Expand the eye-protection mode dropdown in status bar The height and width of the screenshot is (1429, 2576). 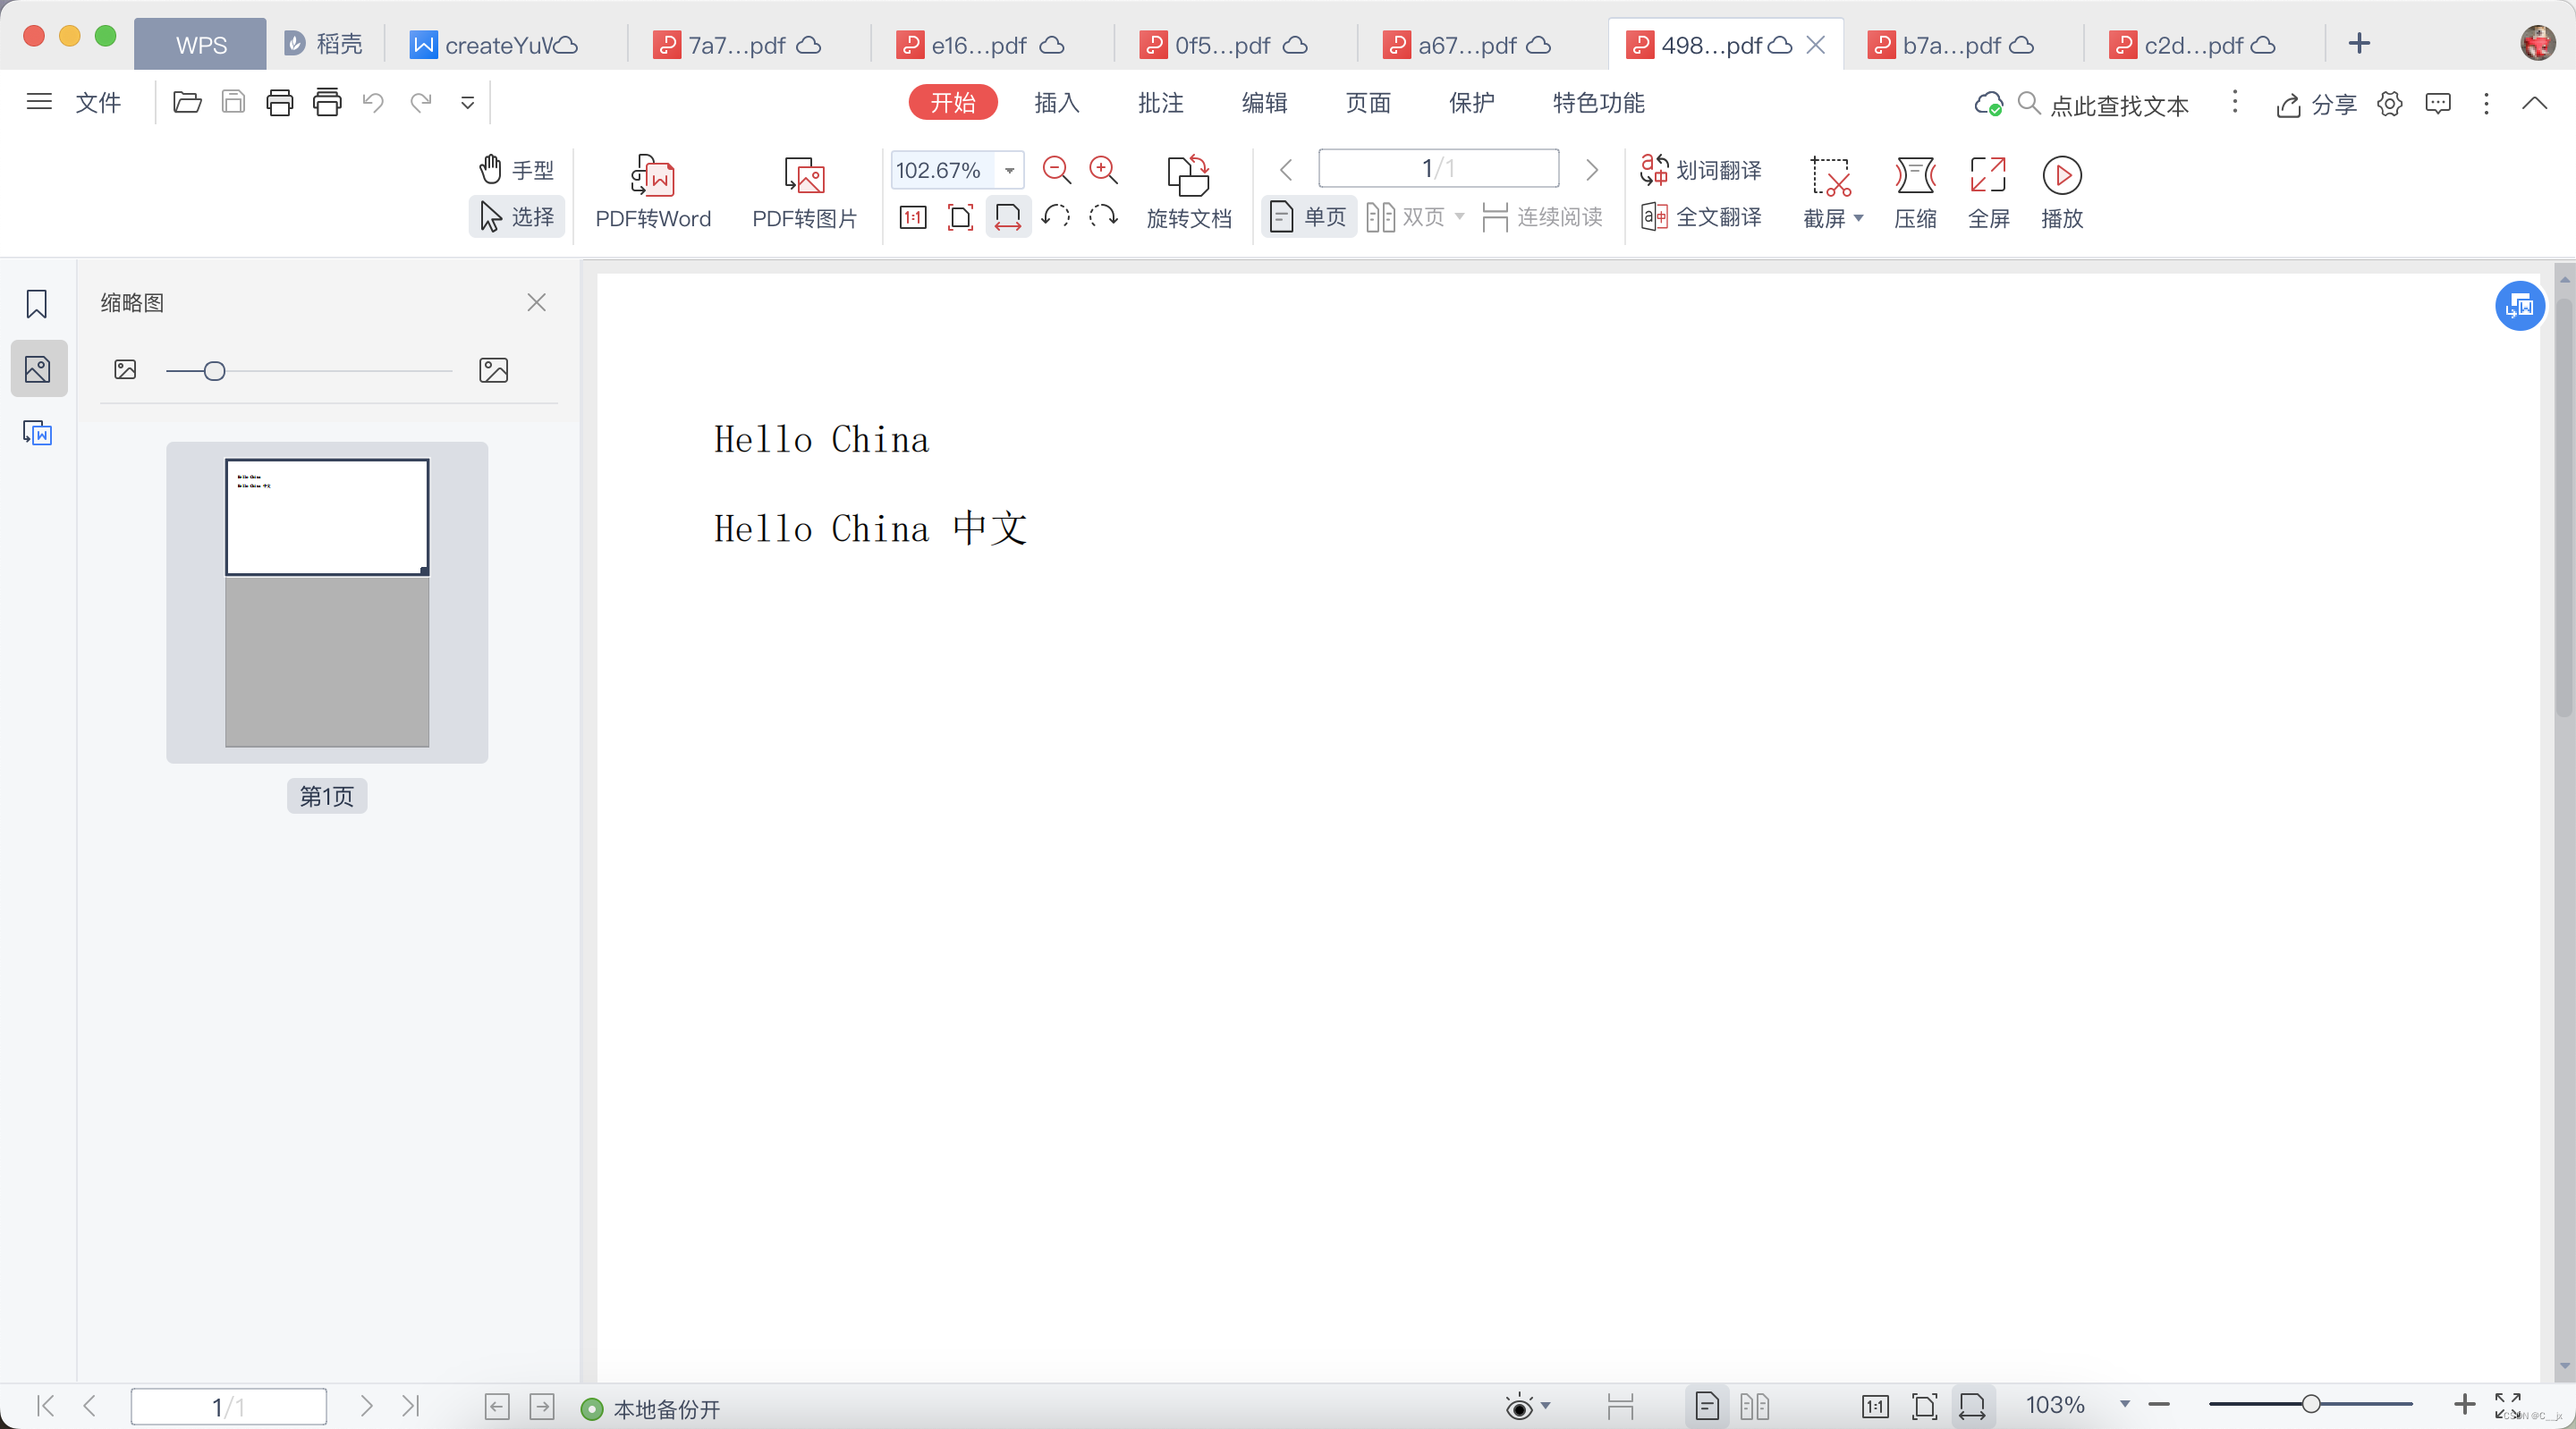[1546, 1406]
